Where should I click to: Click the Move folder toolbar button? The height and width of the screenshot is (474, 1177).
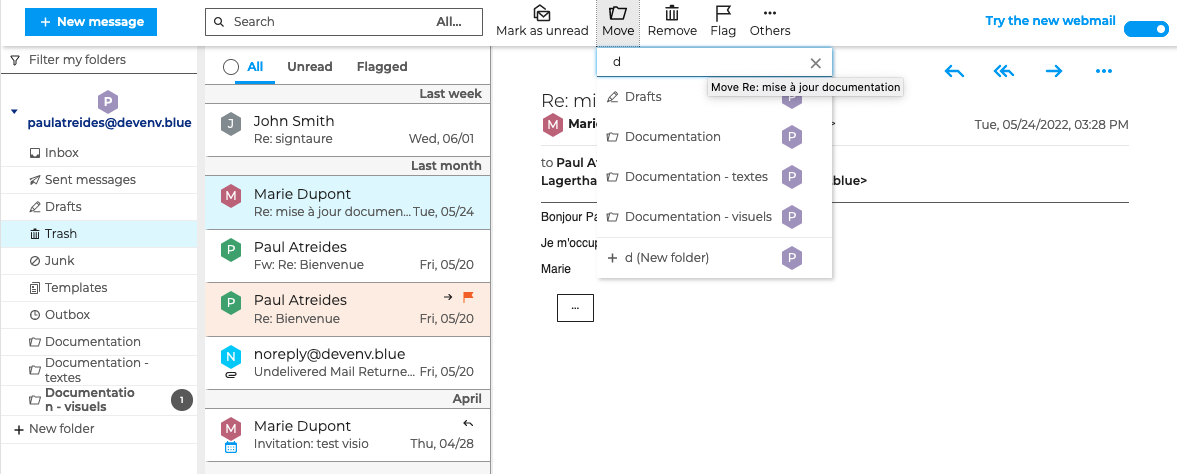pos(618,22)
